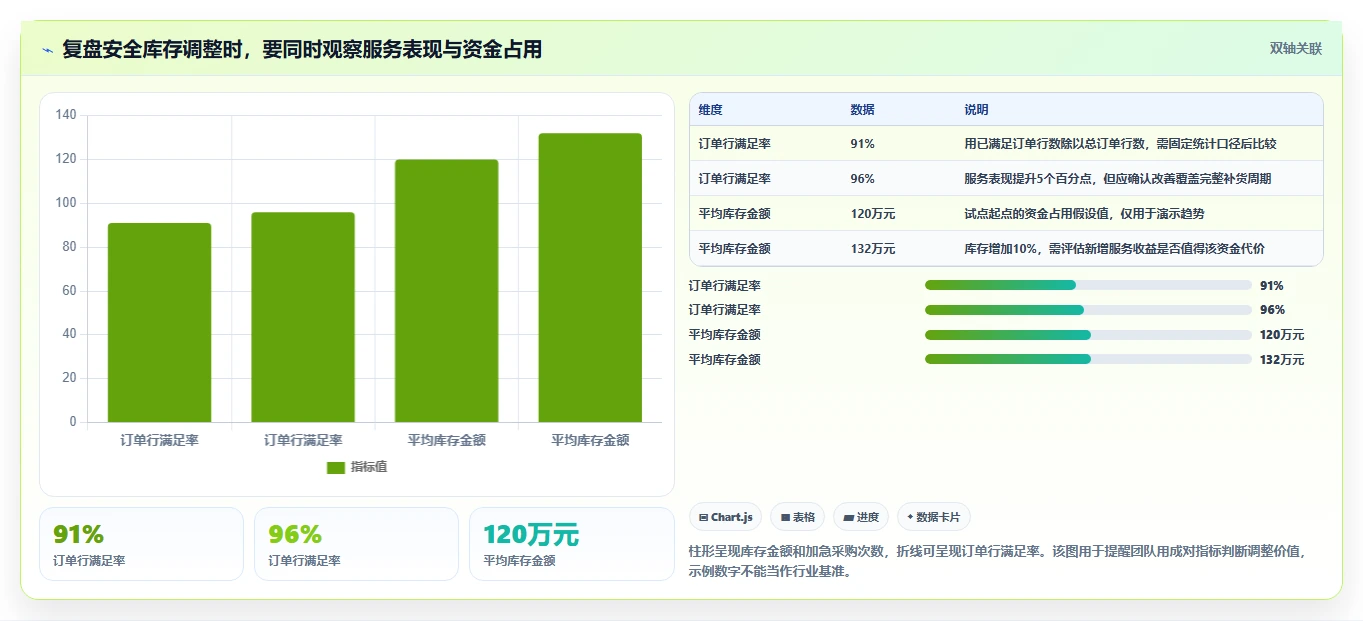Click the 91% cell in the table
This screenshot has height=621, width=1363.
[x=863, y=144]
